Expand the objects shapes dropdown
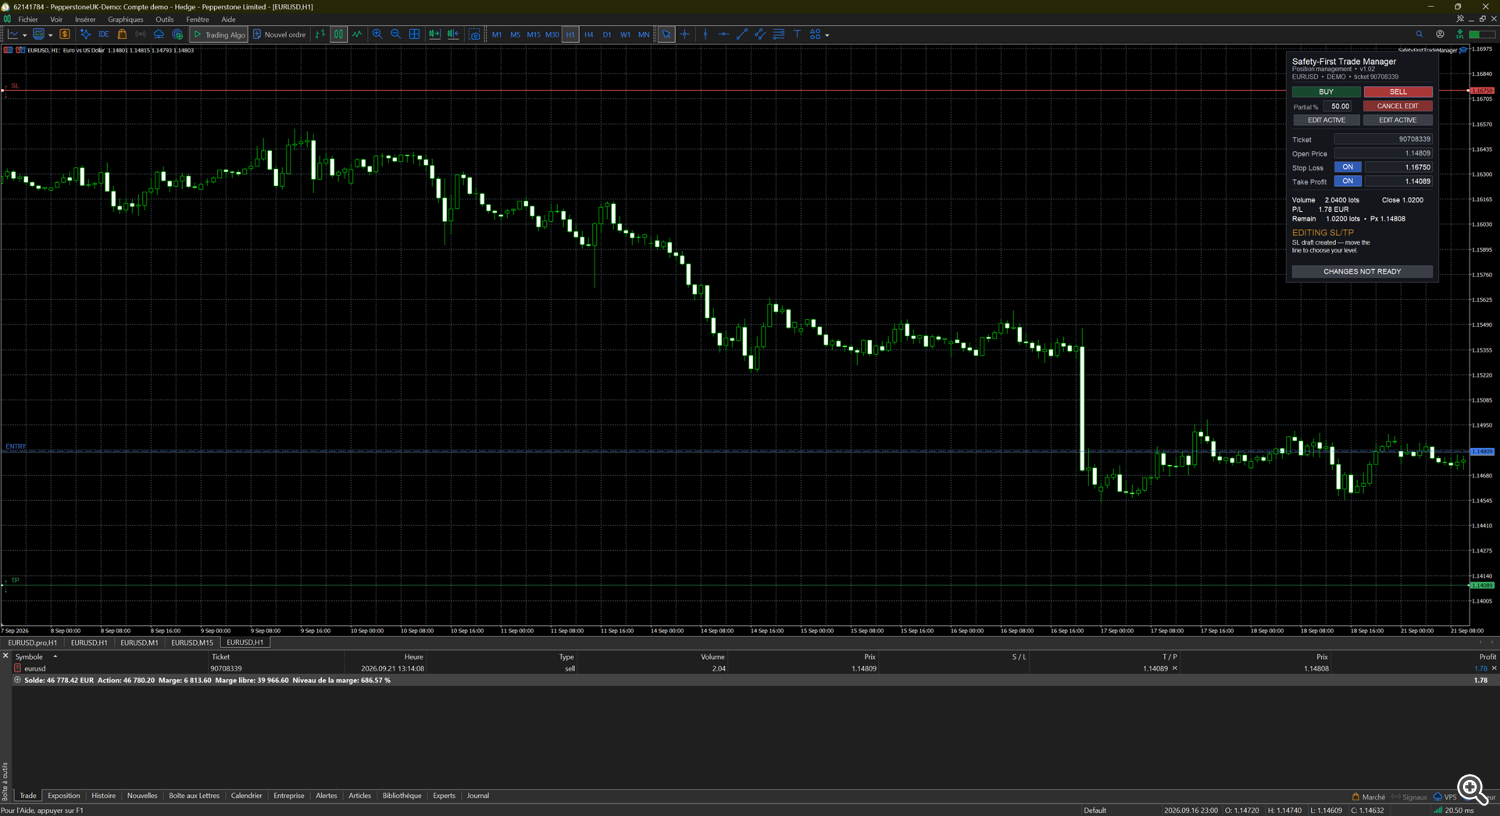1500x816 pixels. (x=827, y=35)
